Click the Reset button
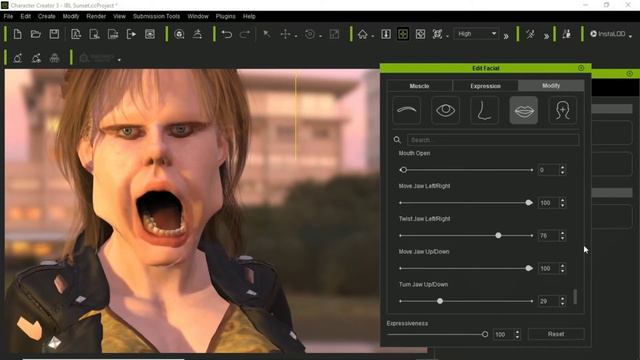 [556, 334]
